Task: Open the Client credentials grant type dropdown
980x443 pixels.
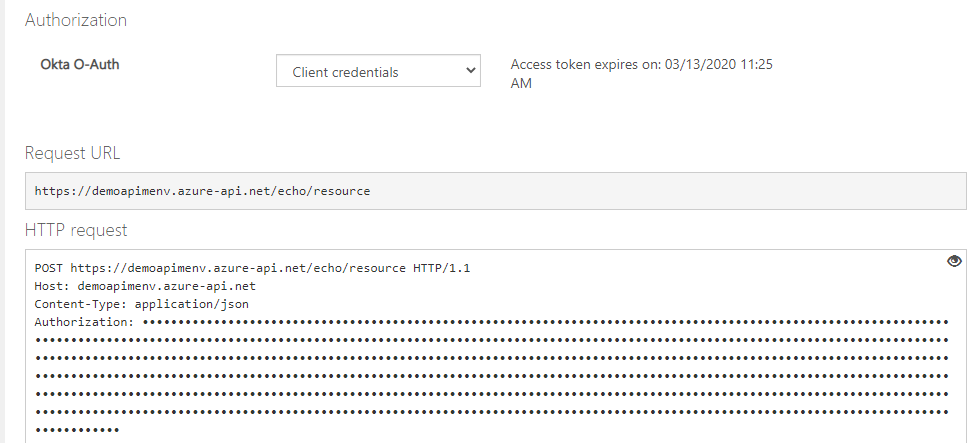Action: [x=378, y=71]
